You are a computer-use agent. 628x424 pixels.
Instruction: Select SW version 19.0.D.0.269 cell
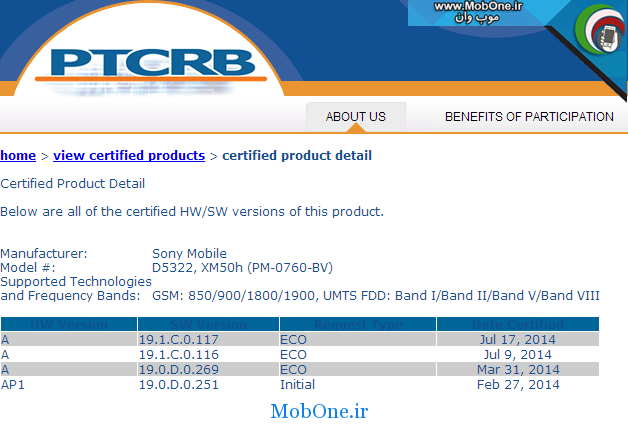[x=180, y=370]
